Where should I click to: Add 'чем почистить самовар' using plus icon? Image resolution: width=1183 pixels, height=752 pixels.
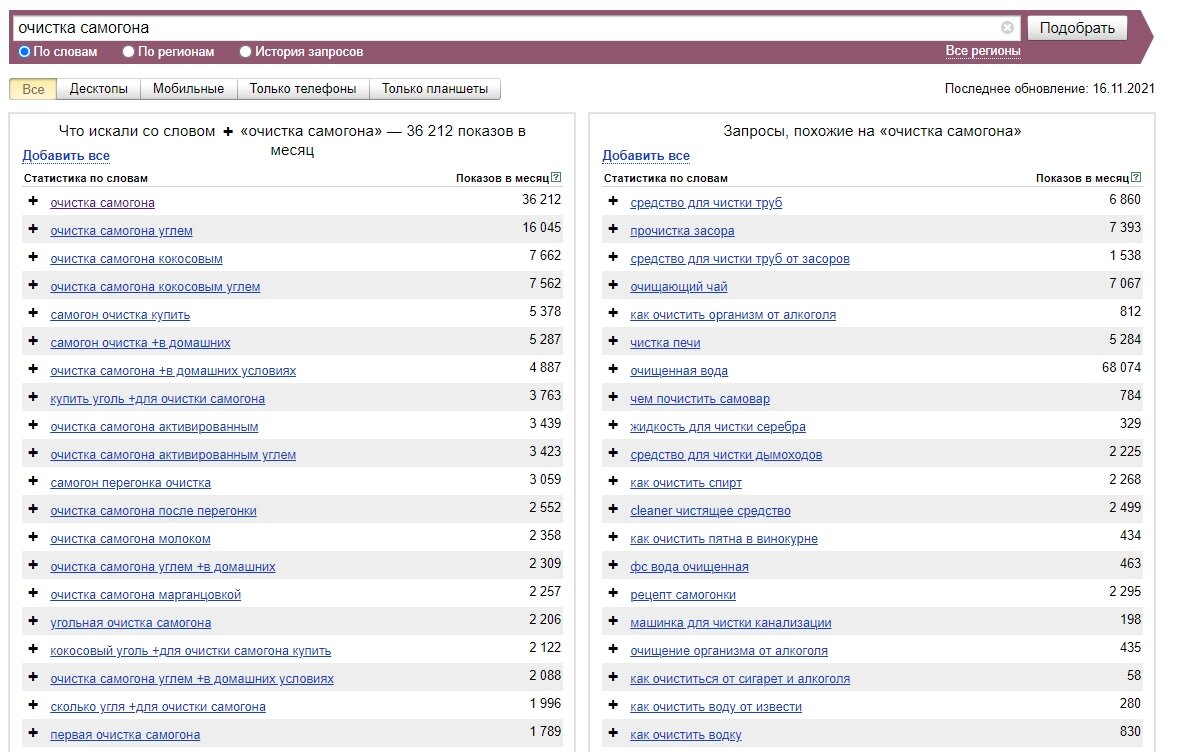pyautogui.click(x=613, y=396)
